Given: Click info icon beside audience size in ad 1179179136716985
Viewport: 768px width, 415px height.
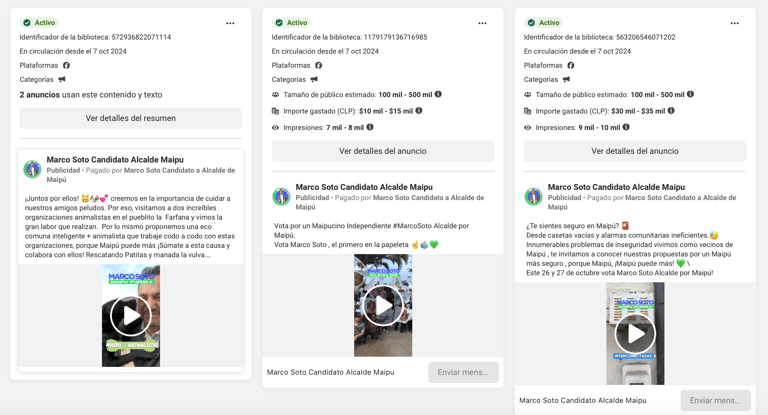Looking at the screenshot, I should coord(438,94).
